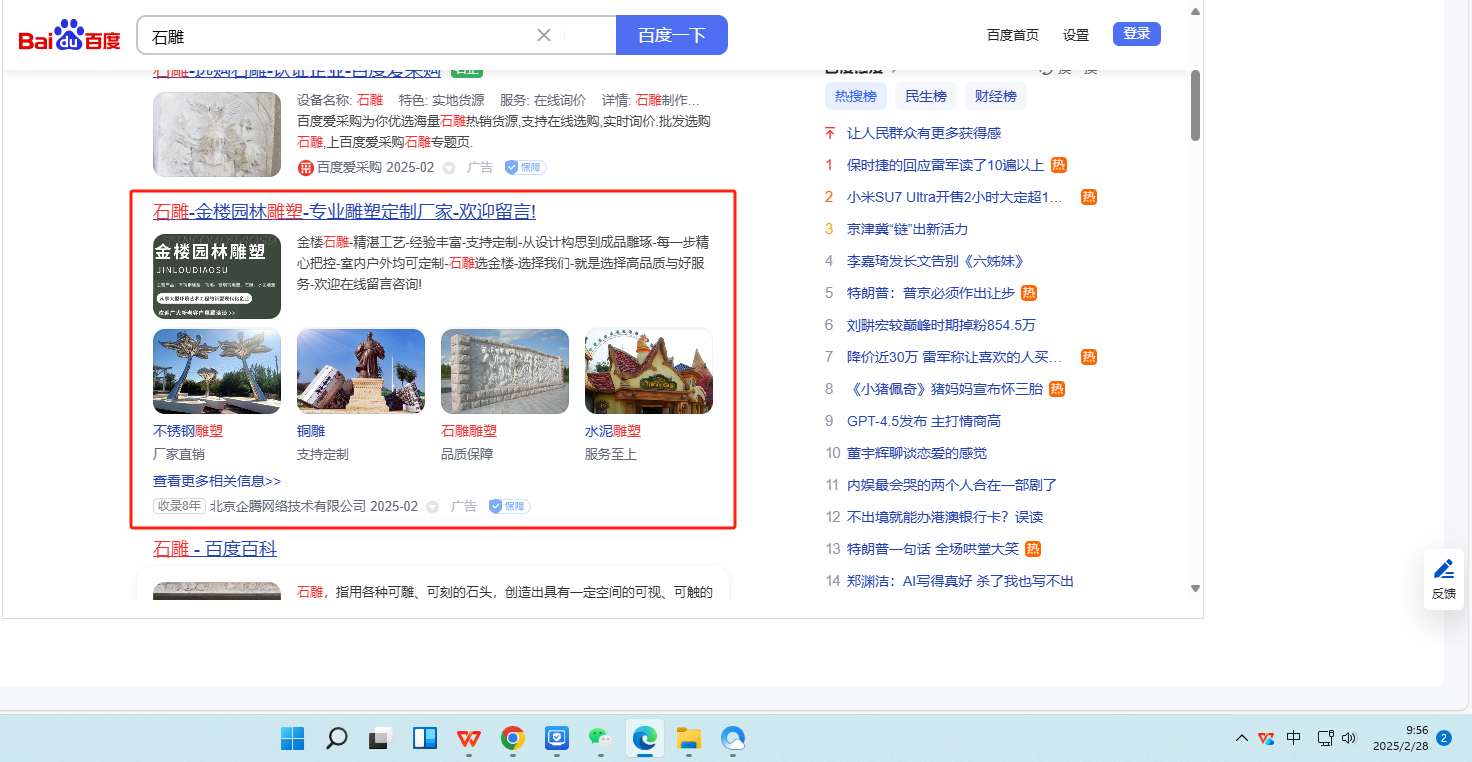
Task: Click 金楼园林雕塑 logo thumbnail
Action: 217,276
